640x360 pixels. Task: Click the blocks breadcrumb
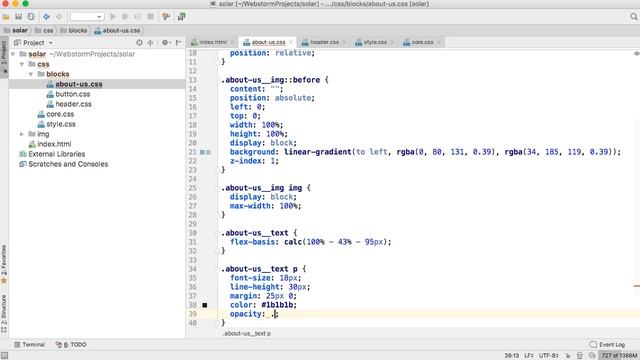(x=74, y=31)
